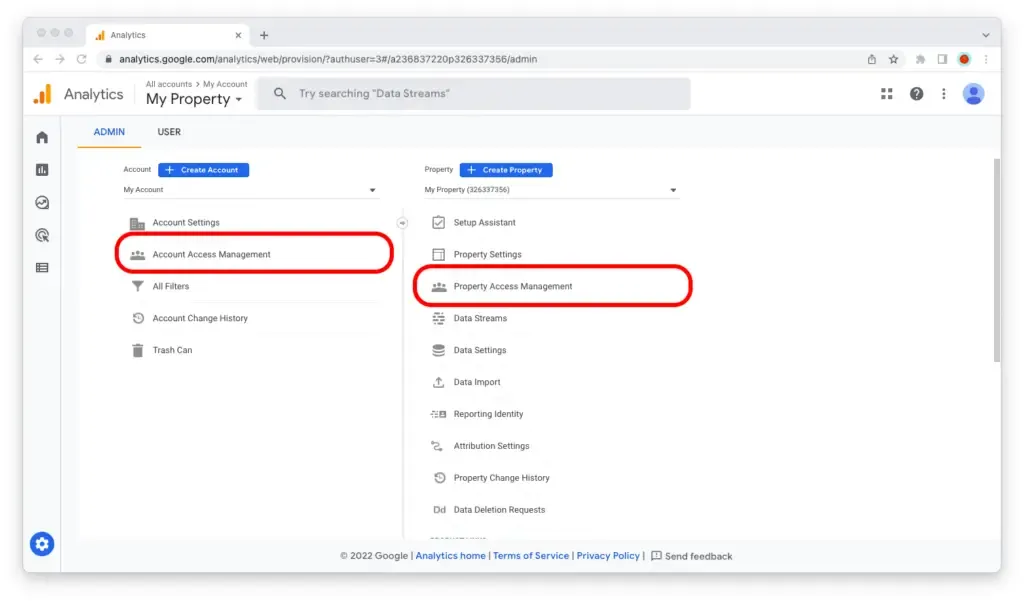Click the Create Account button
The height and width of the screenshot is (601, 1024).
tap(203, 170)
